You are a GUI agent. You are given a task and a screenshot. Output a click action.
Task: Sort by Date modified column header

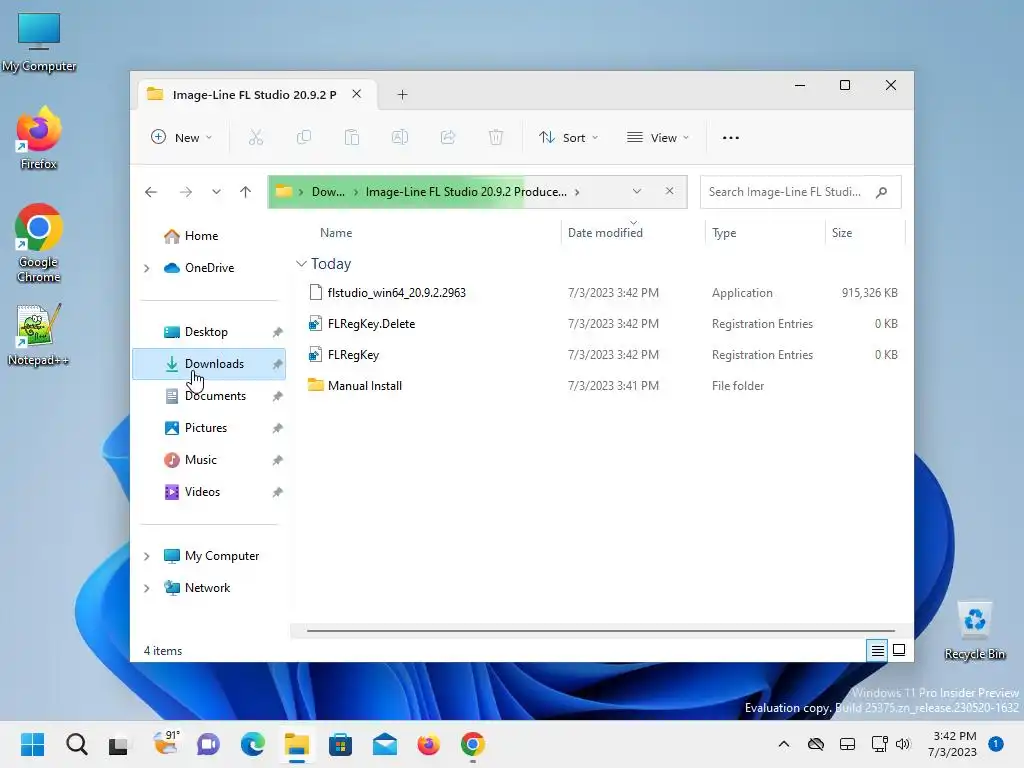point(605,233)
